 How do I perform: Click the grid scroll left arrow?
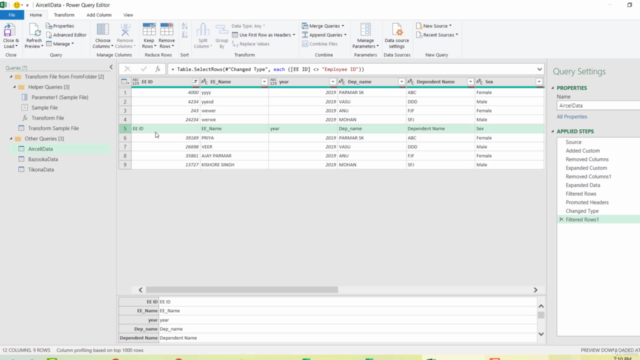pyautogui.click(x=140, y=290)
